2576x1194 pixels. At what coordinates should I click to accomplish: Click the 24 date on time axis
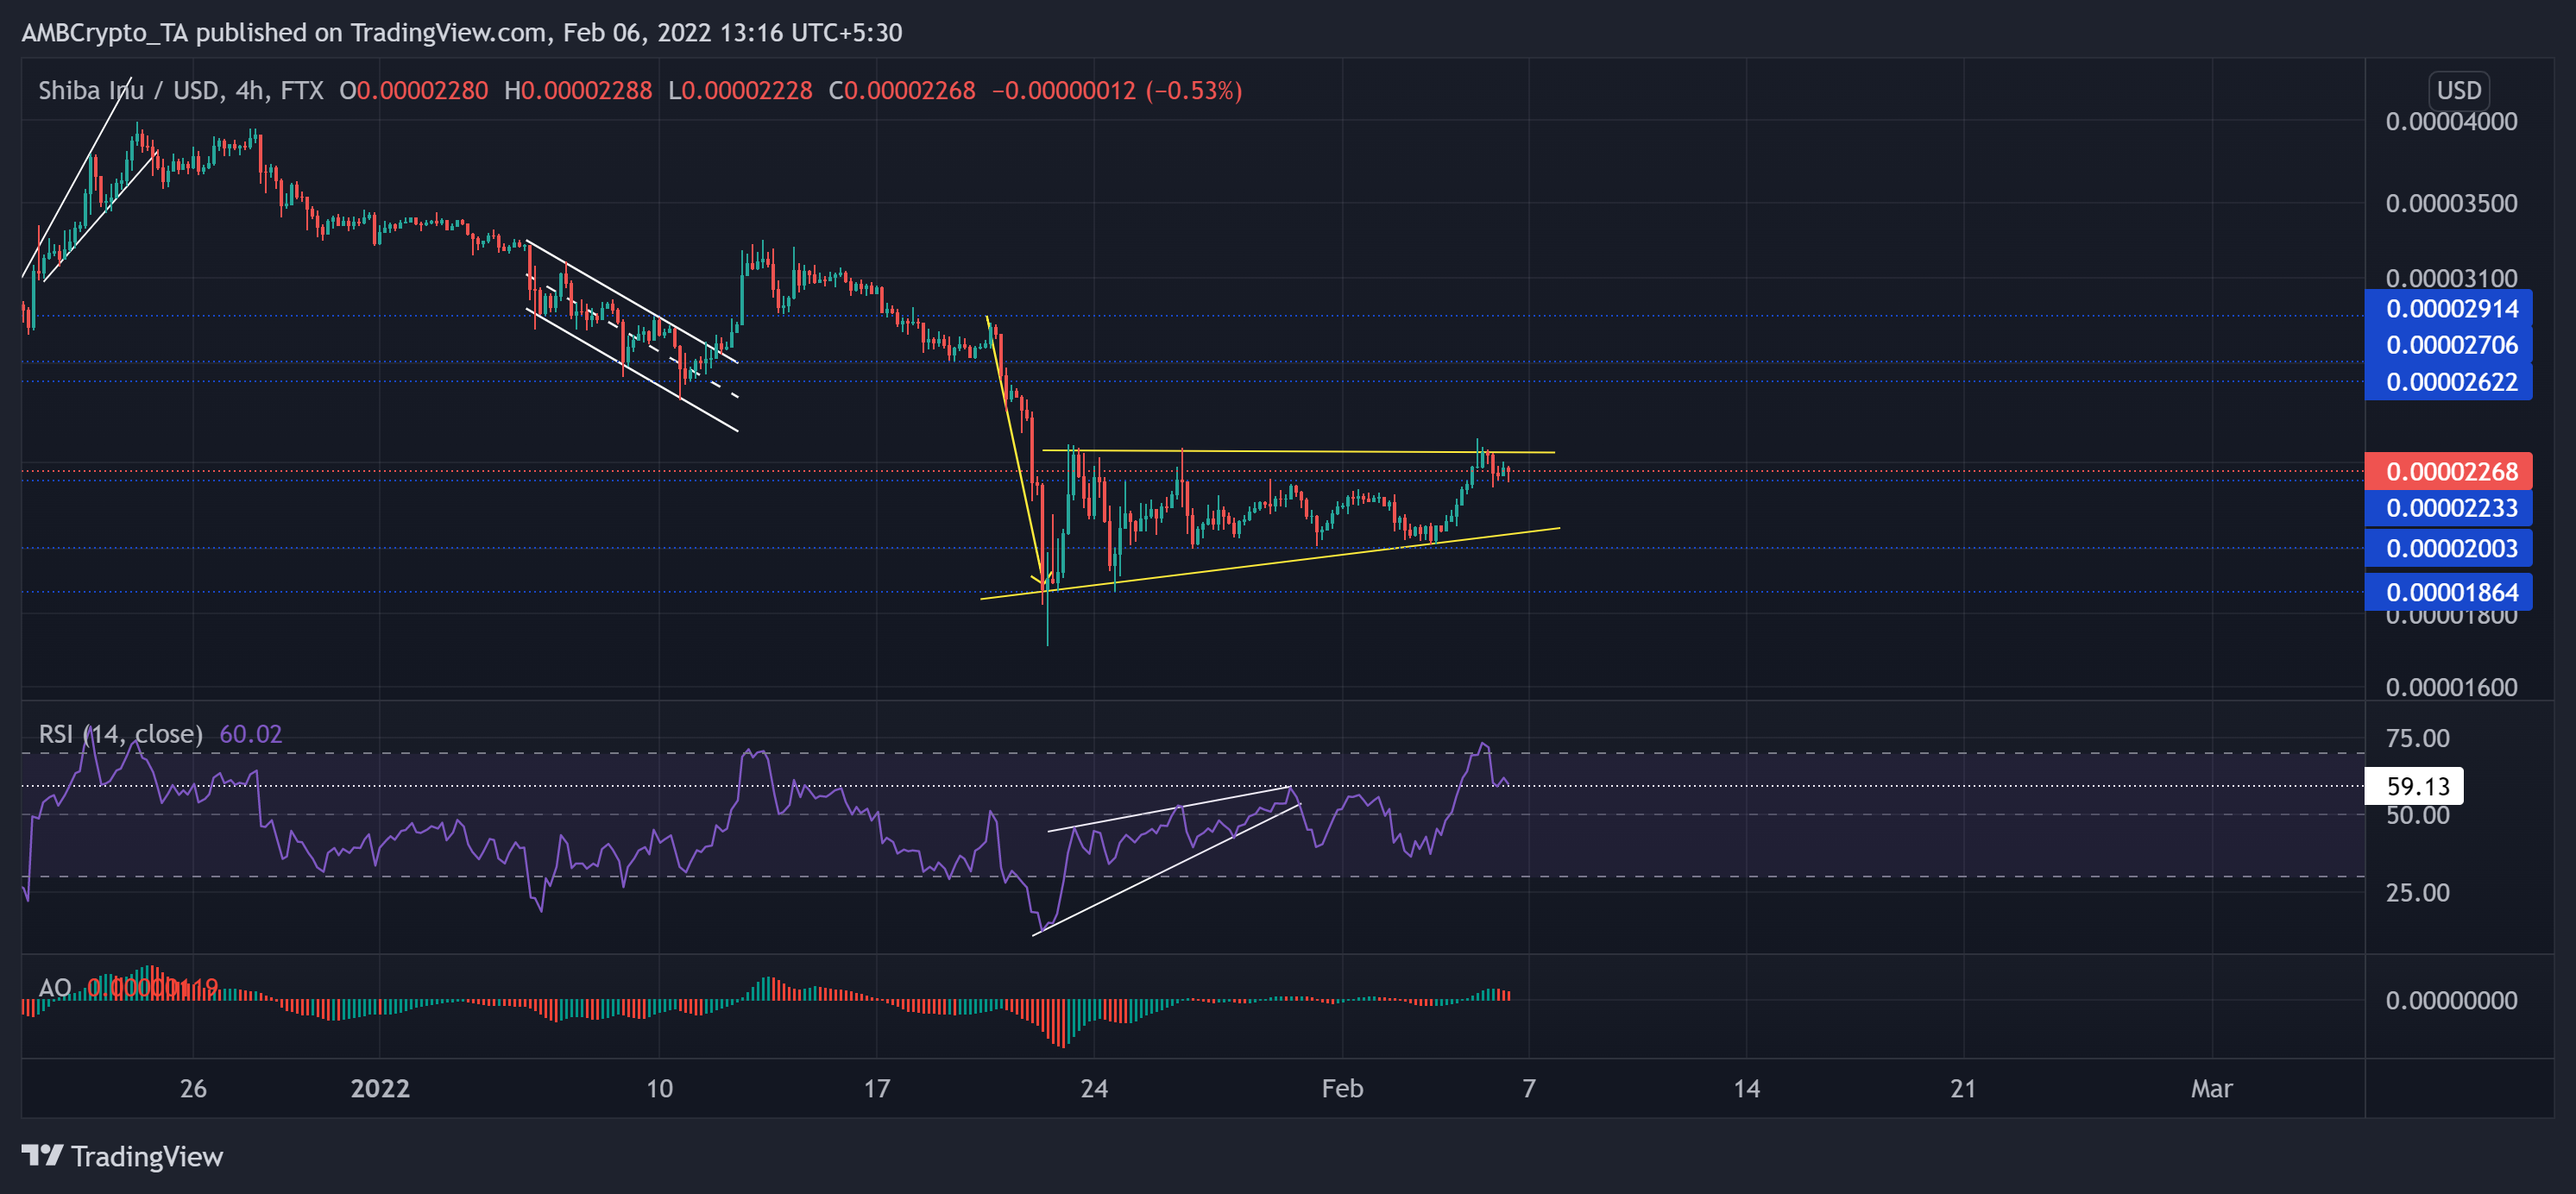point(1094,1088)
